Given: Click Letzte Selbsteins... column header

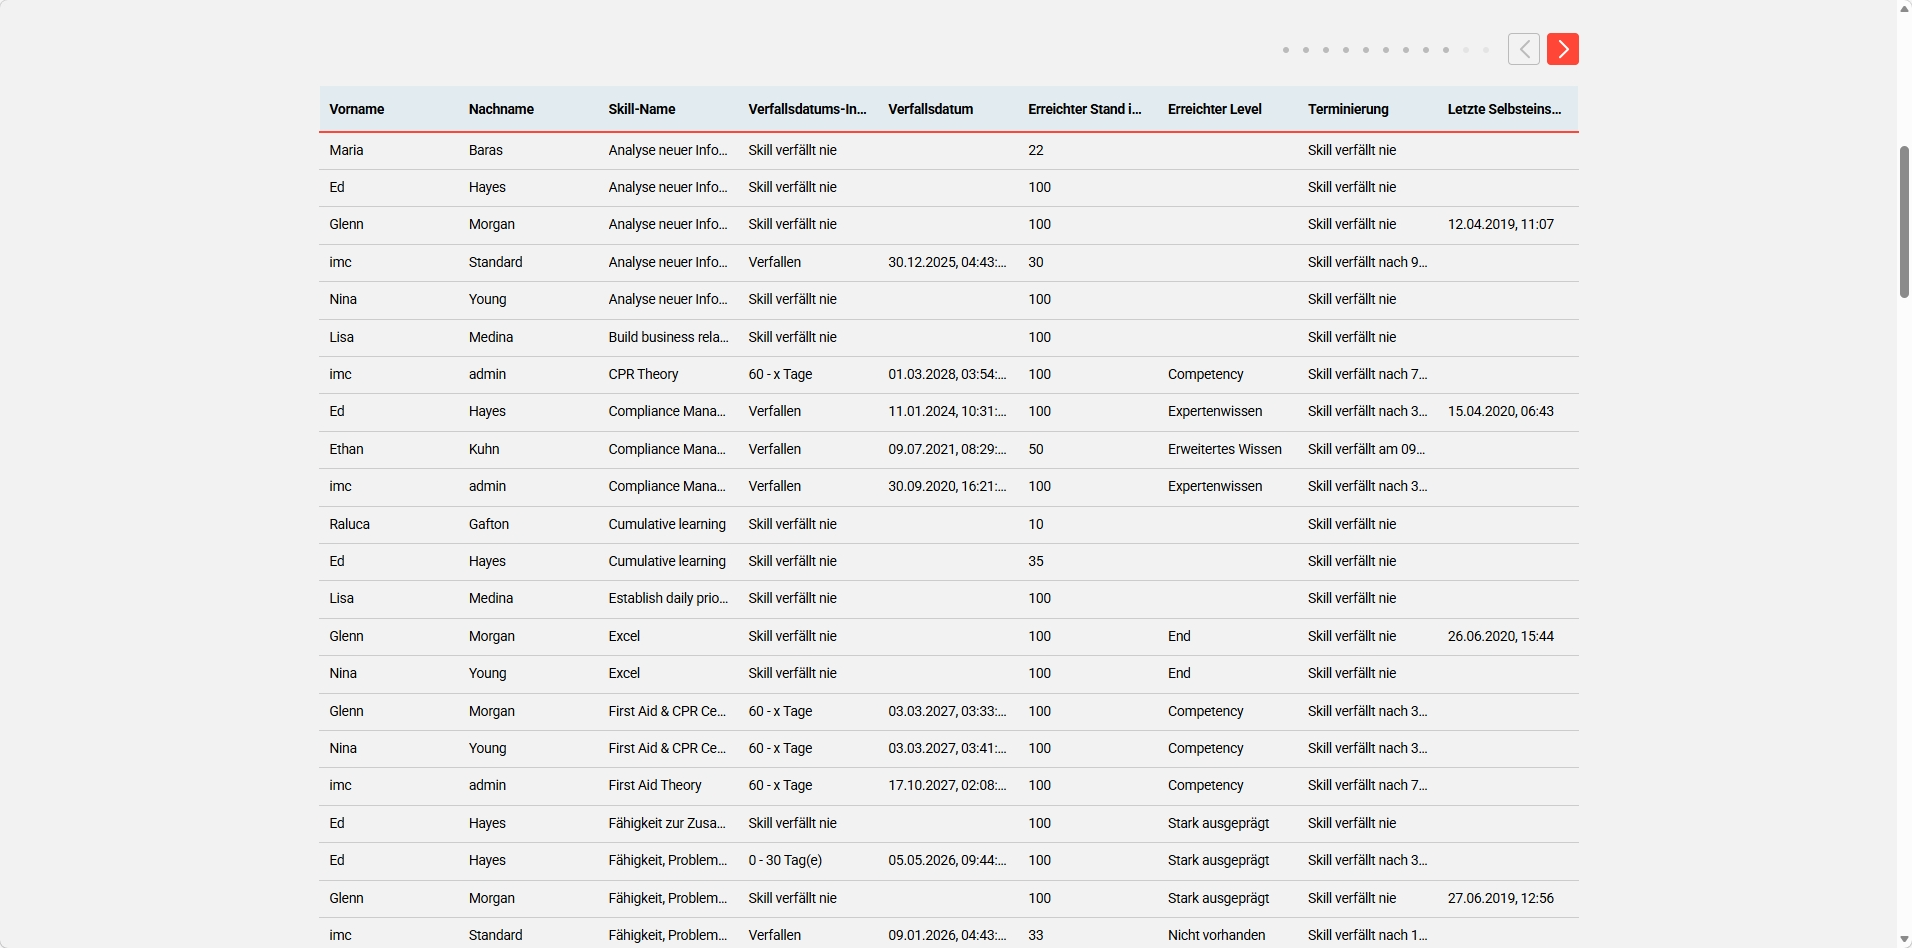Looking at the screenshot, I should (1504, 109).
